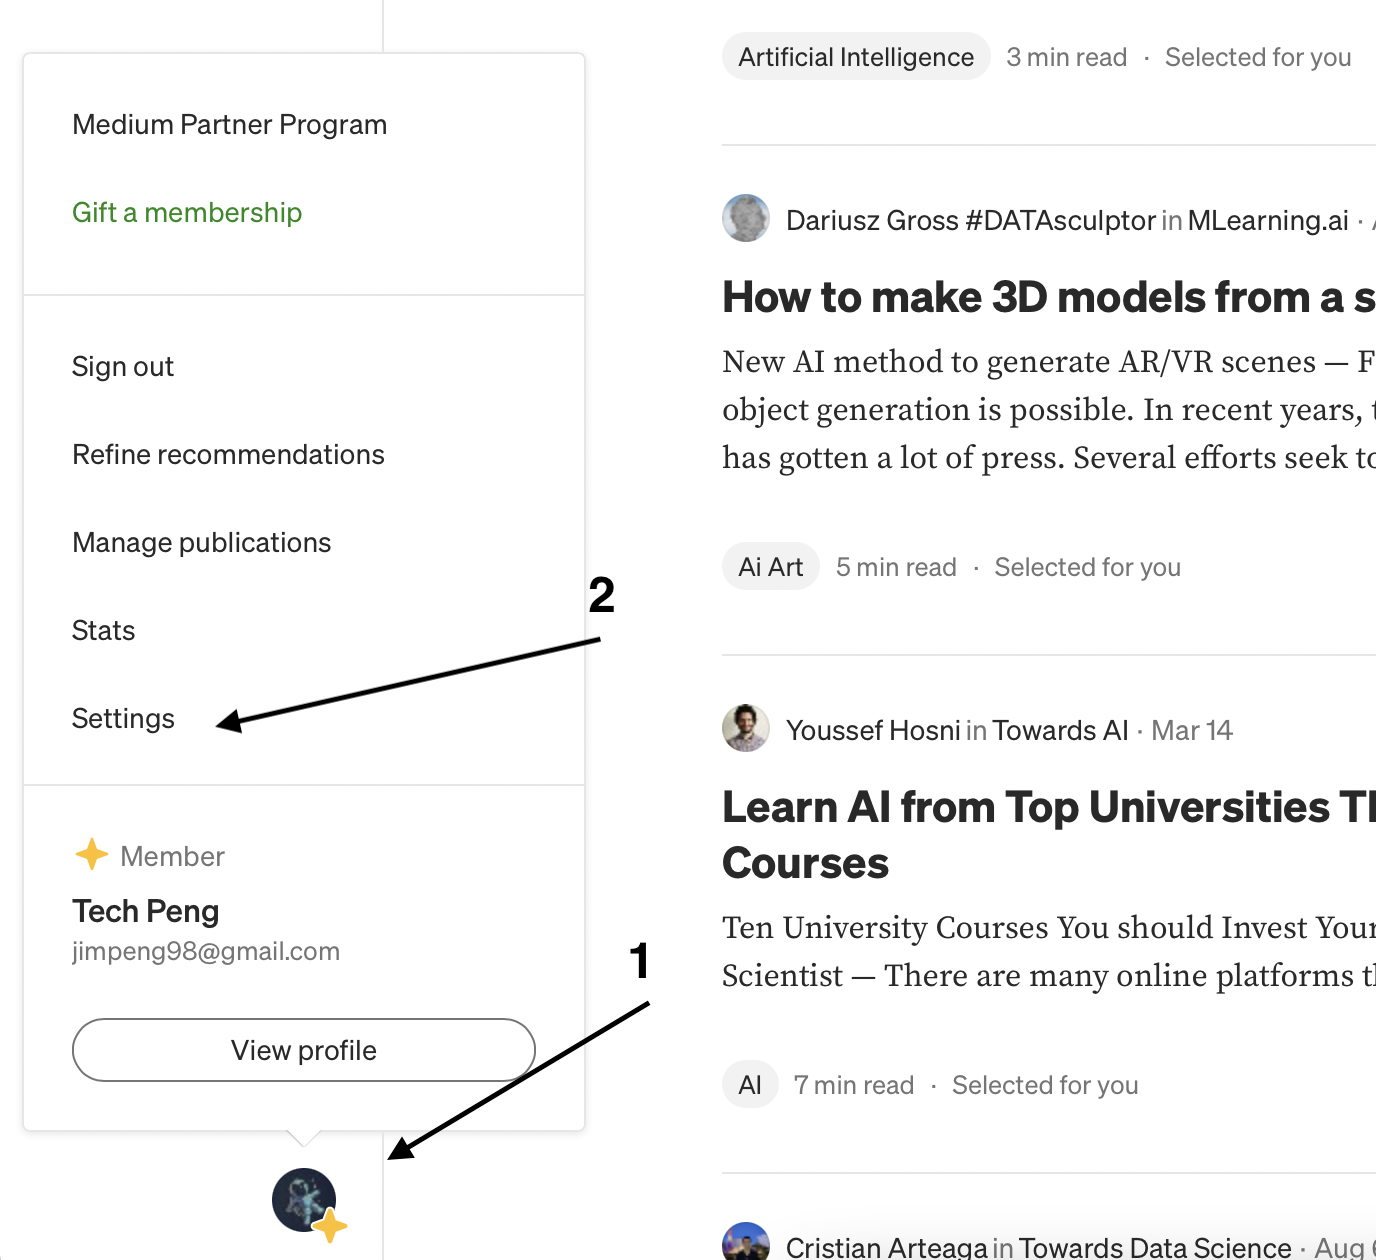Click the New AI method article excerpt
This screenshot has width=1376, height=1260.
[1049, 409]
